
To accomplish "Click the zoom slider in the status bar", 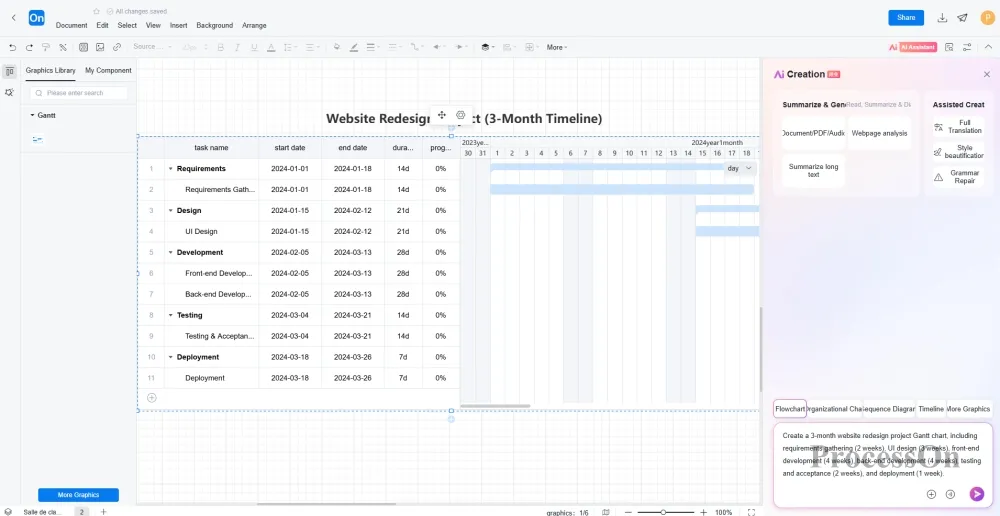I will tap(663, 512).
